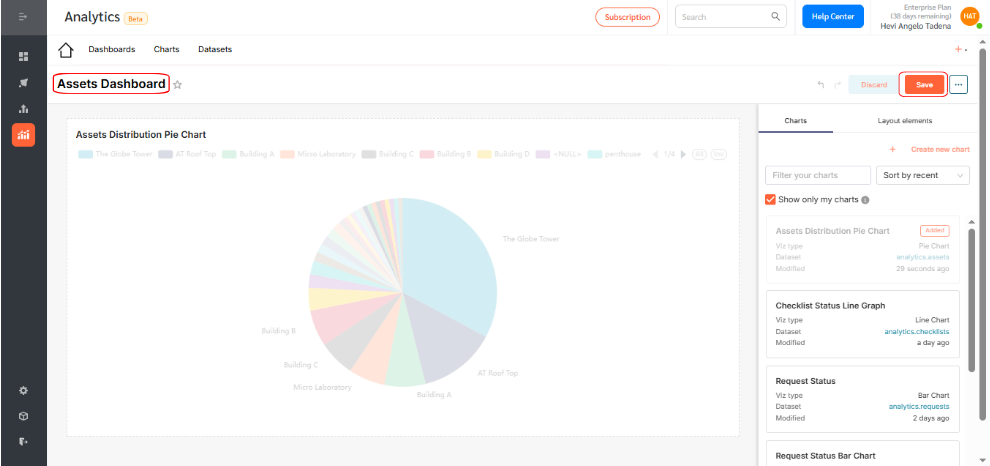Go to Analytics home icon

66,49
